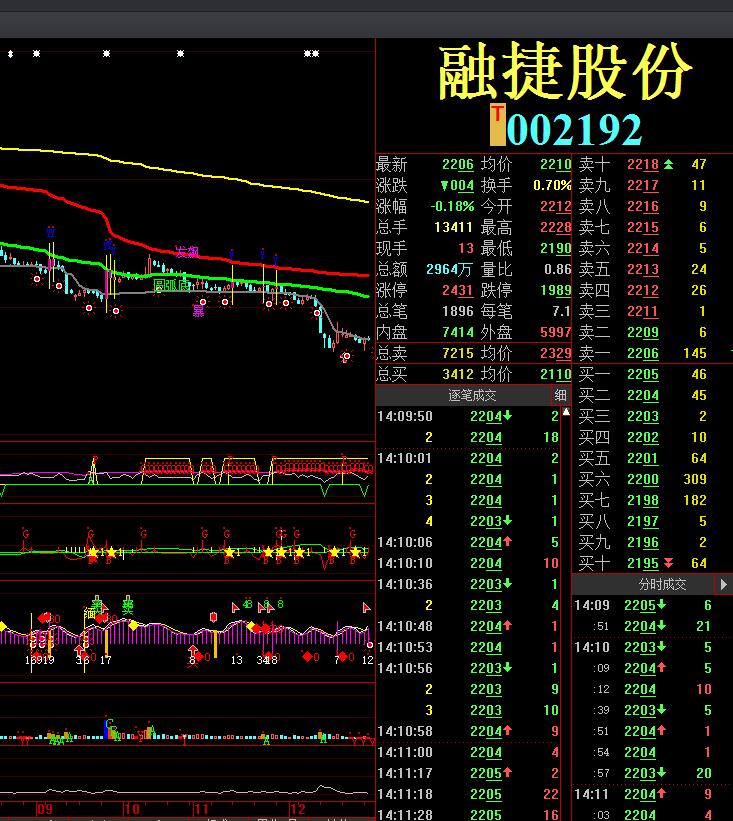Click the 涨停 value 2431

tap(458, 291)
